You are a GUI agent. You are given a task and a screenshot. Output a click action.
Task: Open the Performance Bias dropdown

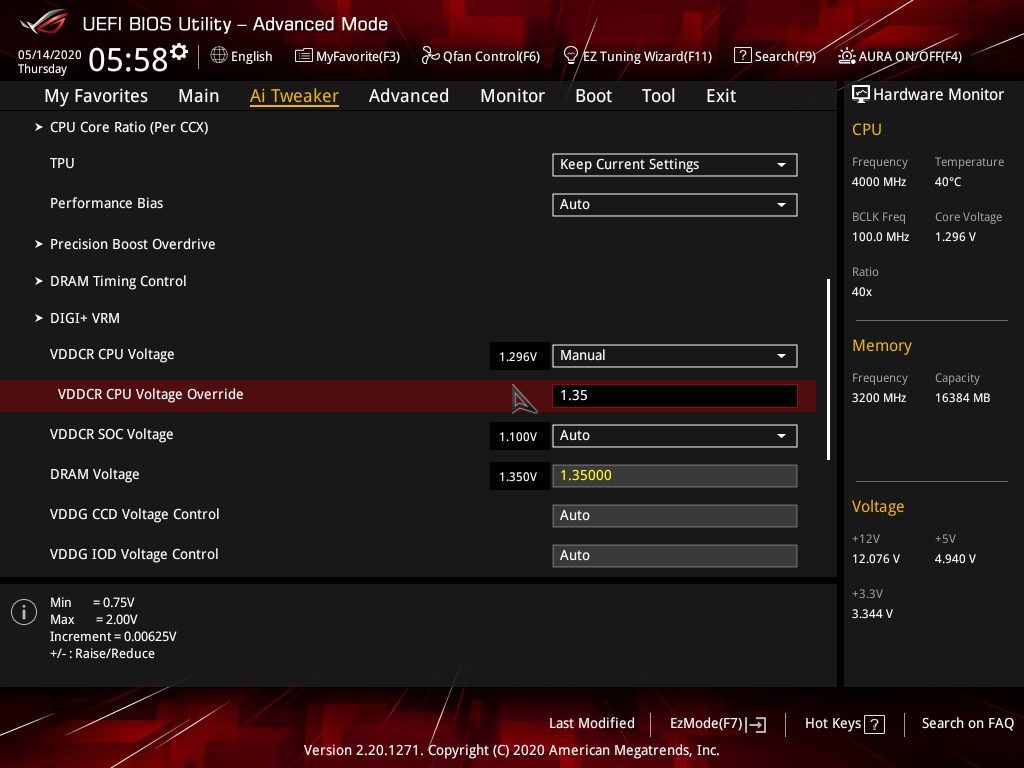(675, 204)
